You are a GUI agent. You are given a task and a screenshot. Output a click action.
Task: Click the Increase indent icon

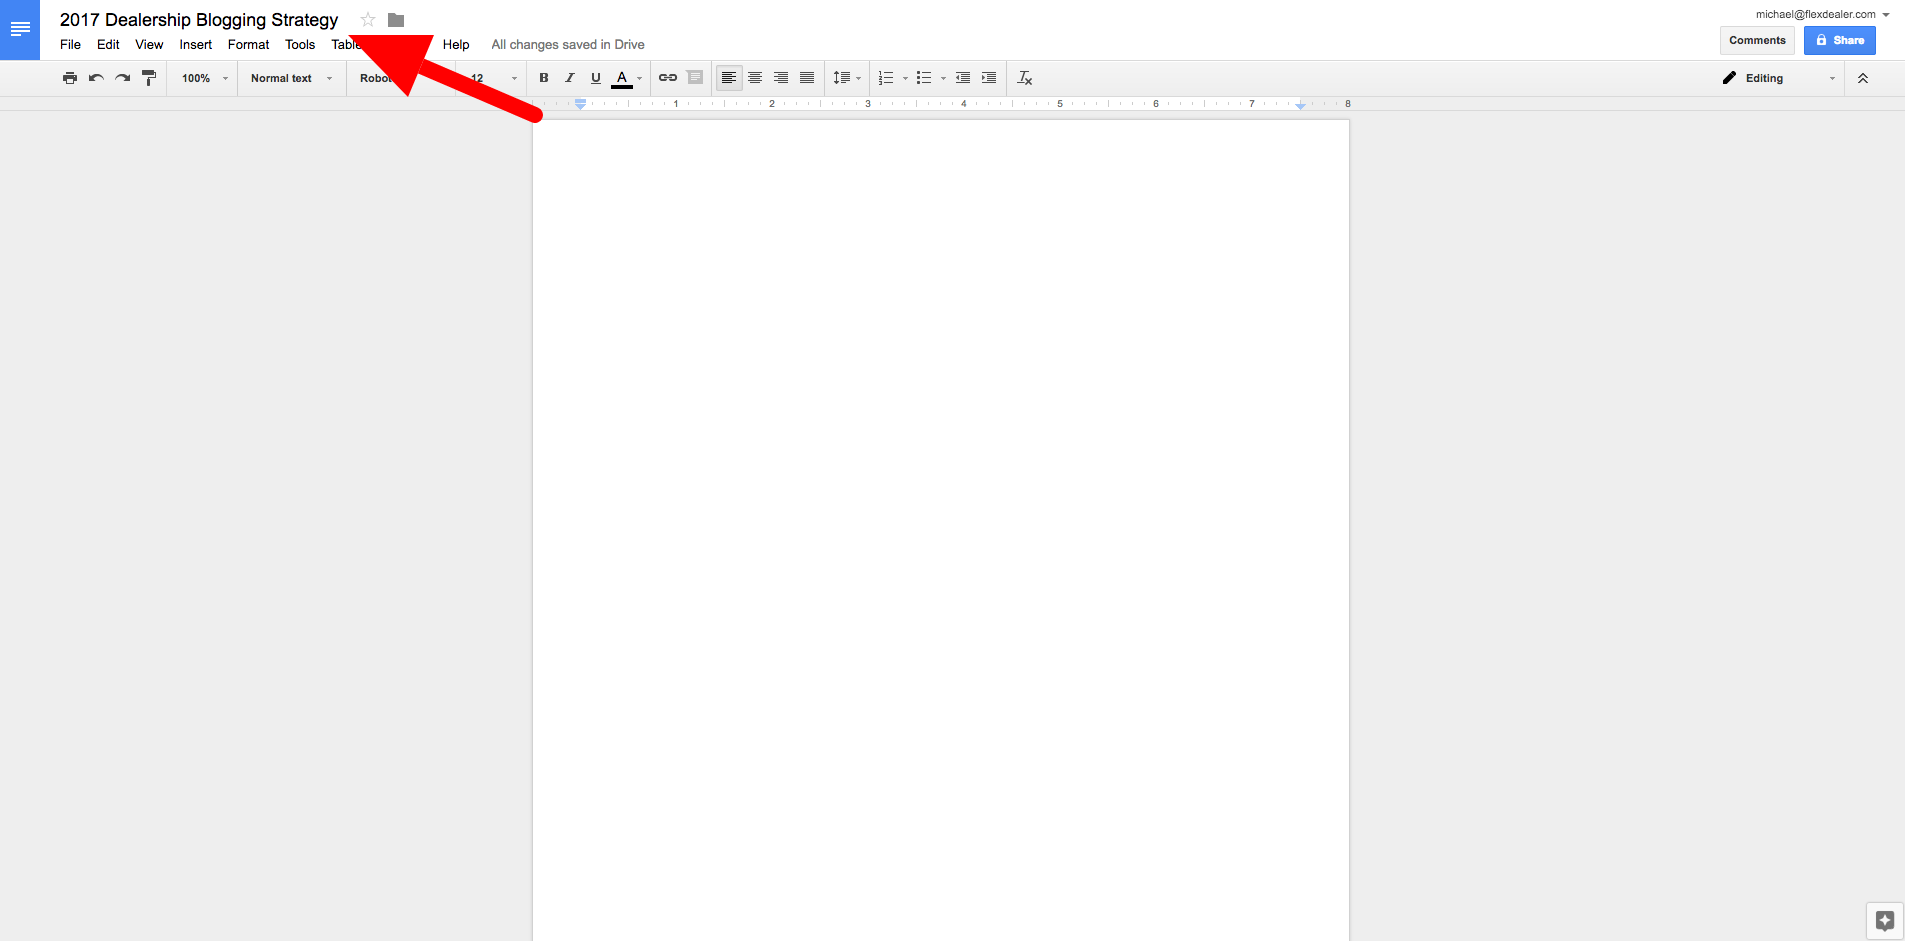click(989, 78)
